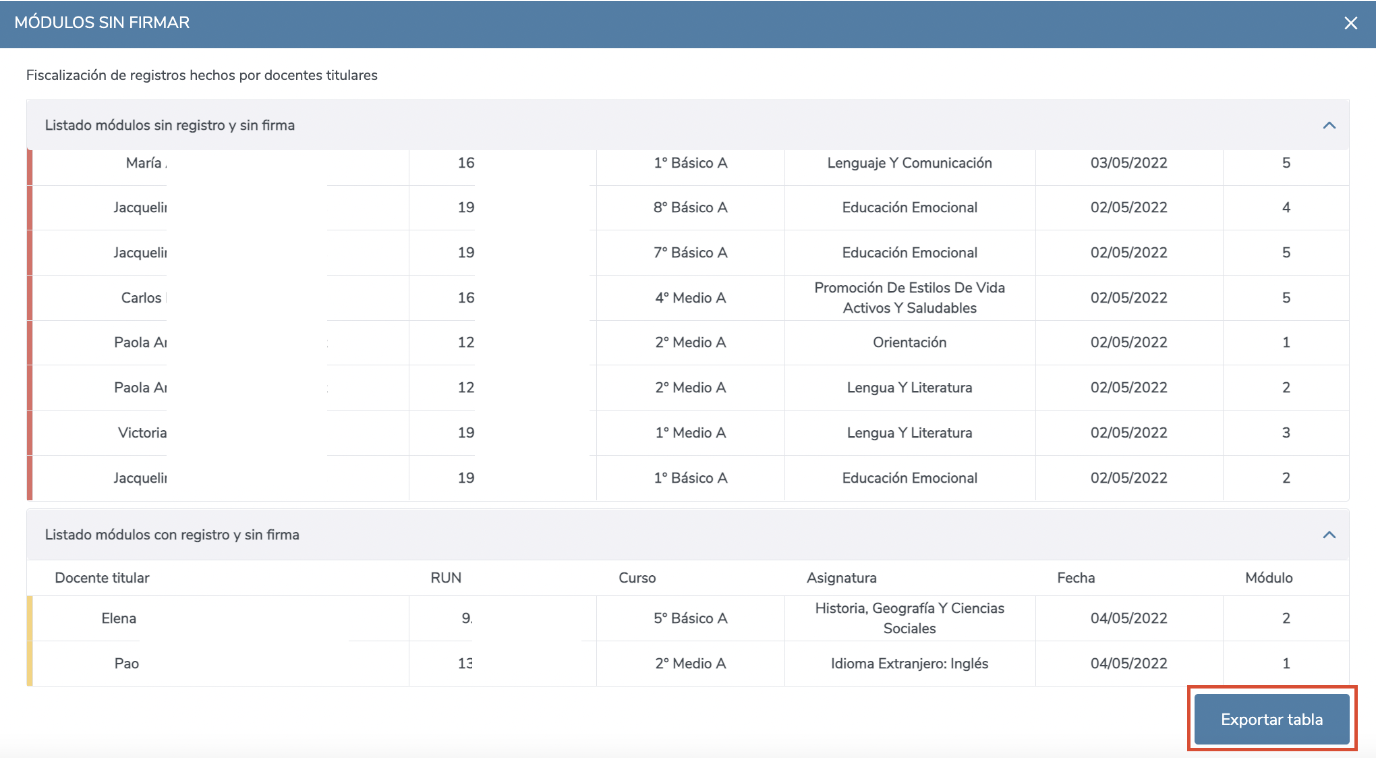Click teacher name 'Elena'
Viewport: 1378px width, 762px height.
tap(119, 618)
